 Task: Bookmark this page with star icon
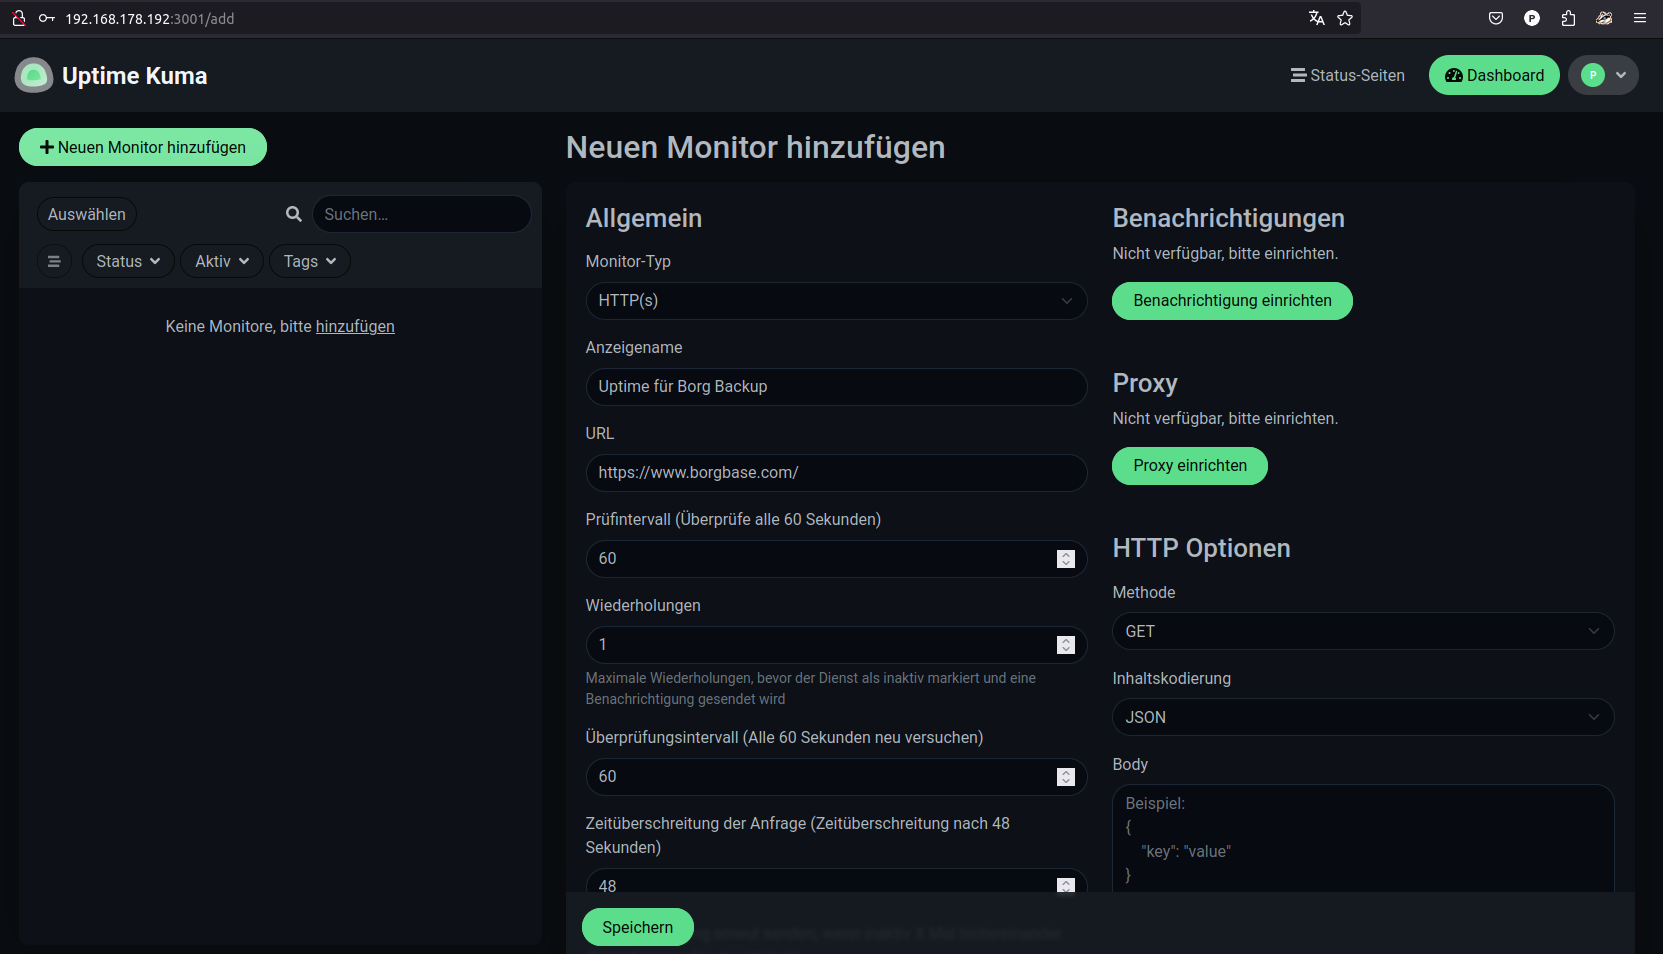pyautogui.click(x=1345, y=18)
